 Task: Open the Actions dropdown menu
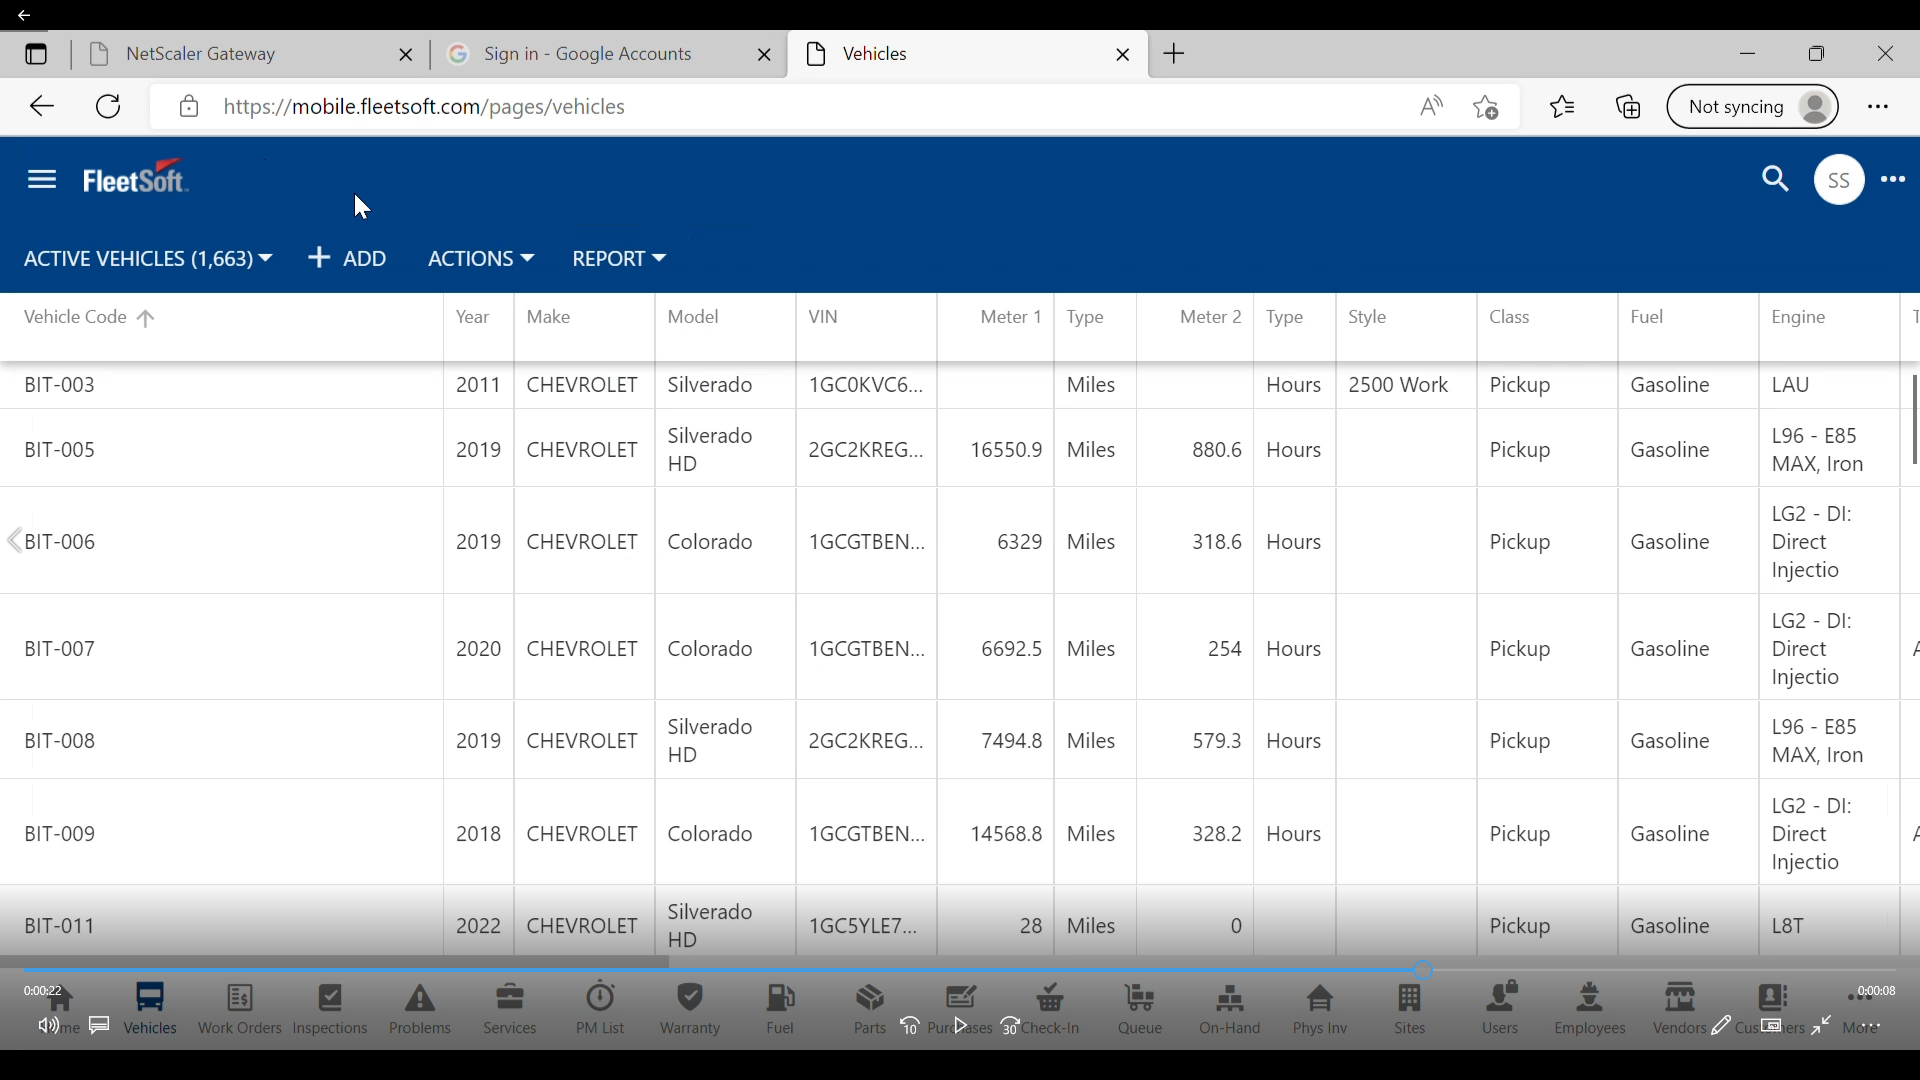[481, 260]
